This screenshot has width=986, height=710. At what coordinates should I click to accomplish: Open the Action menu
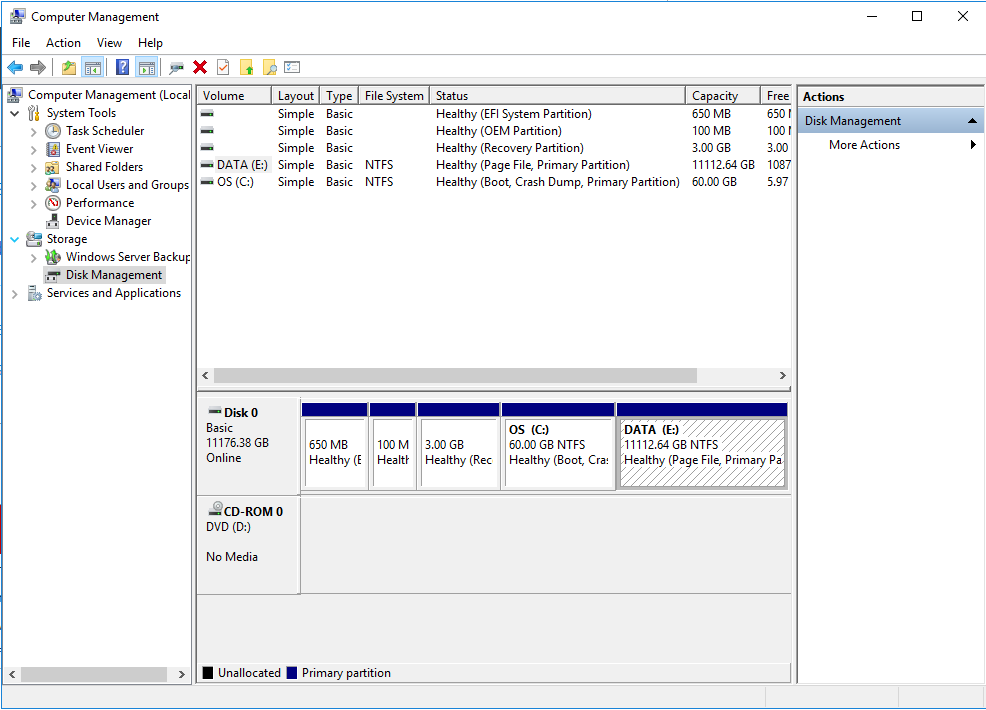[64, 43]
